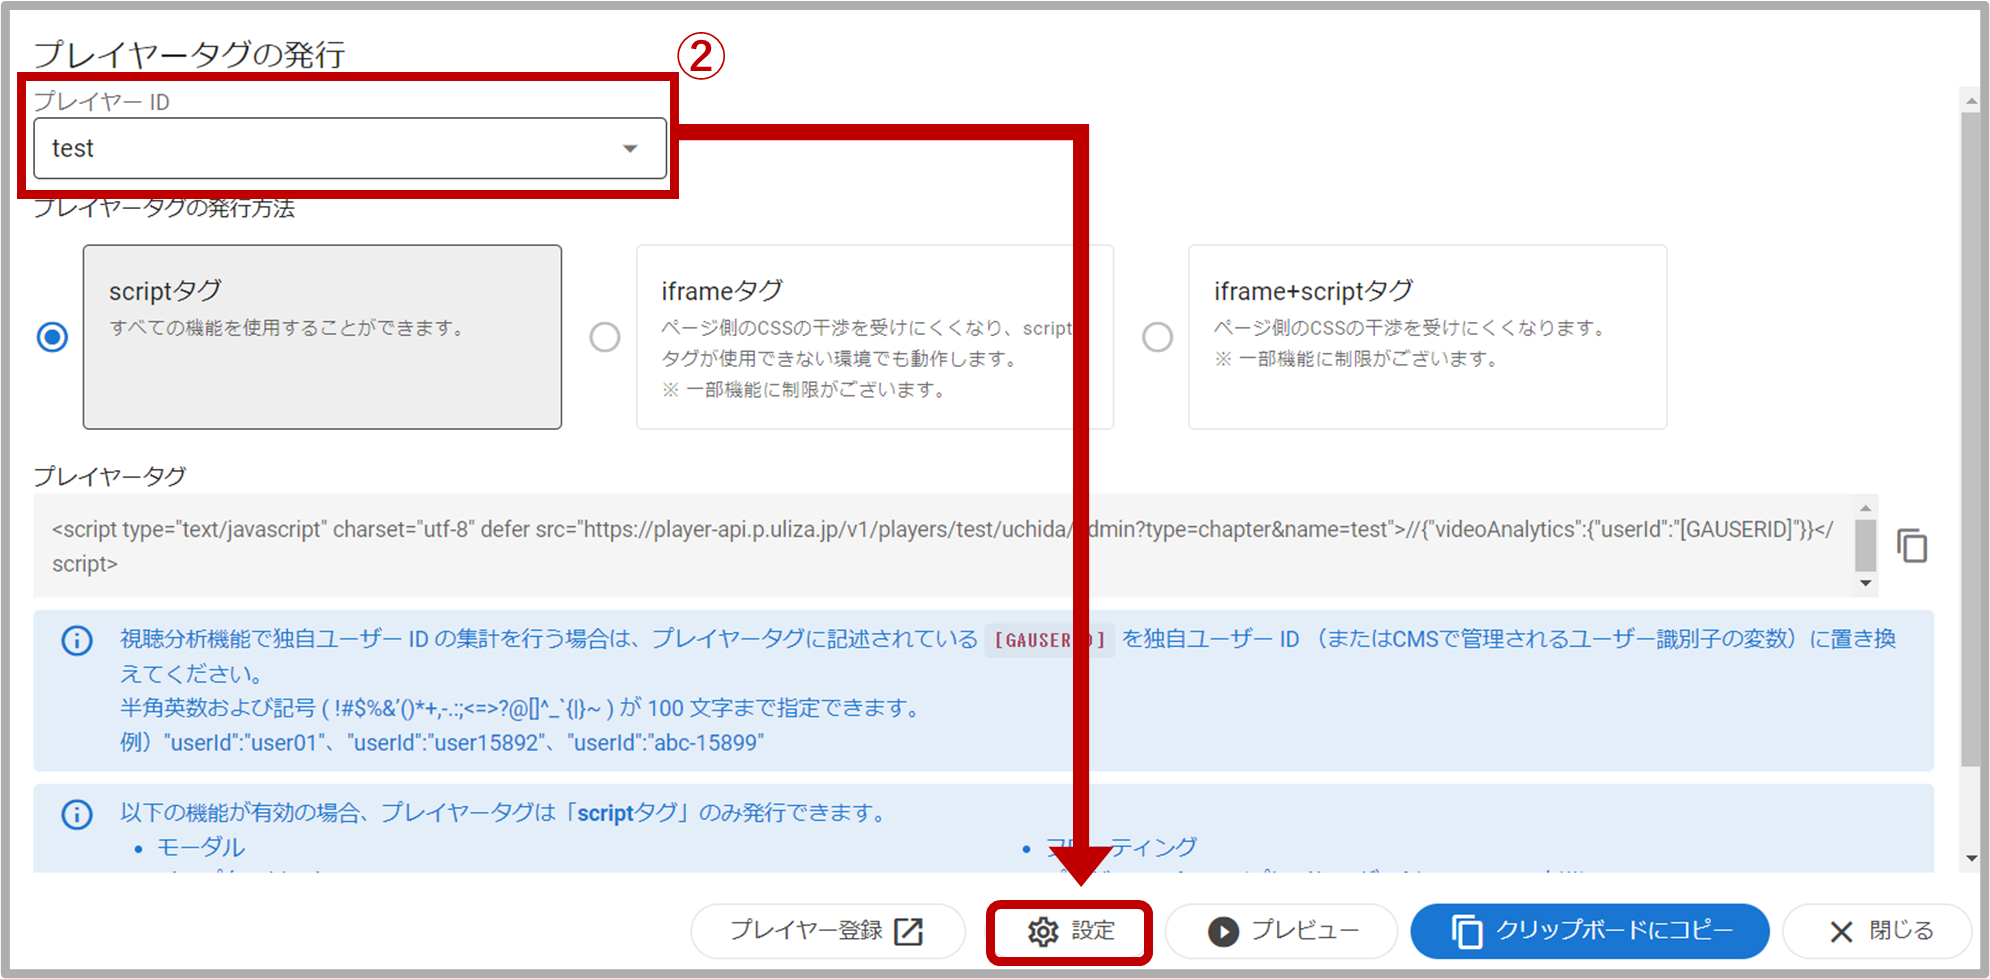Click the プレイヤー登録 button
This screenshot has height=979, width=1990.
pos(827,931)
